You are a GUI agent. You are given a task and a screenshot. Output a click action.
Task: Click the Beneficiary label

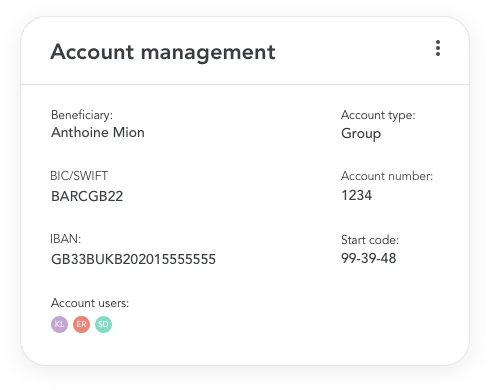(x=82, y=115)
